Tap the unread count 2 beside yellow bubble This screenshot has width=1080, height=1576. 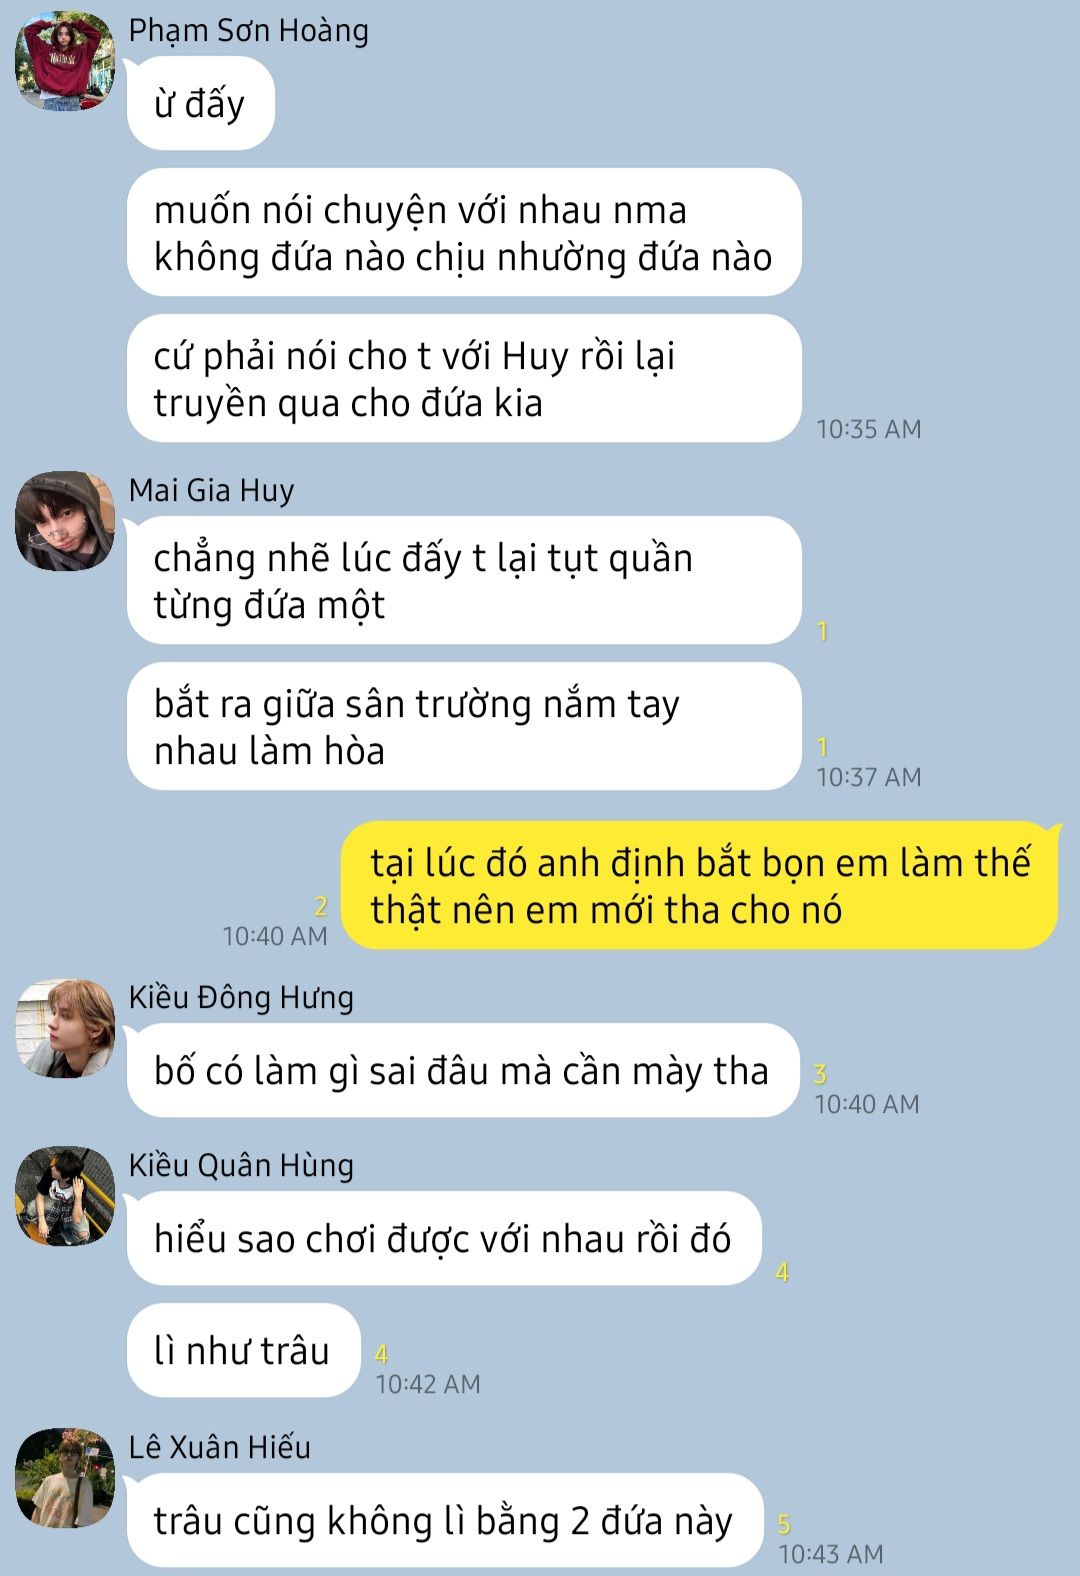[321, 906]
